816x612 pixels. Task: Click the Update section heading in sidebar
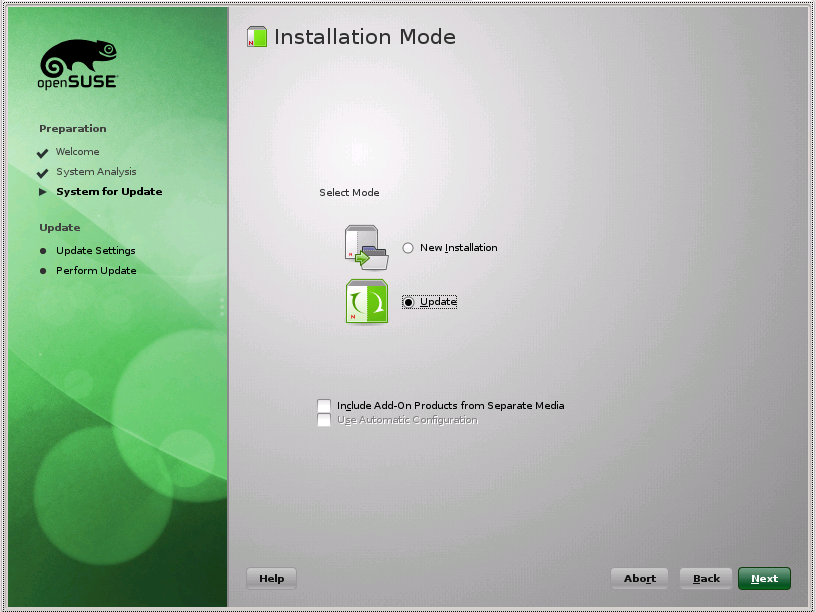coord(60,227)
